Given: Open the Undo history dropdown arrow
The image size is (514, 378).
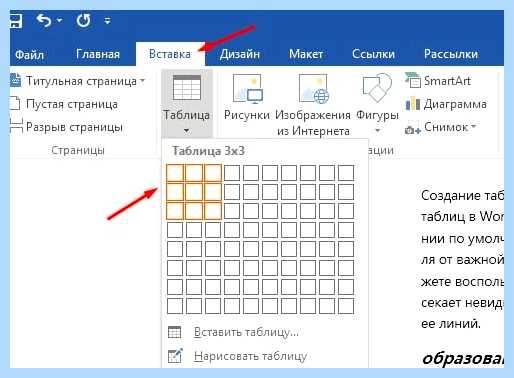Looking at the screenshot, I should tap(59, 21).
